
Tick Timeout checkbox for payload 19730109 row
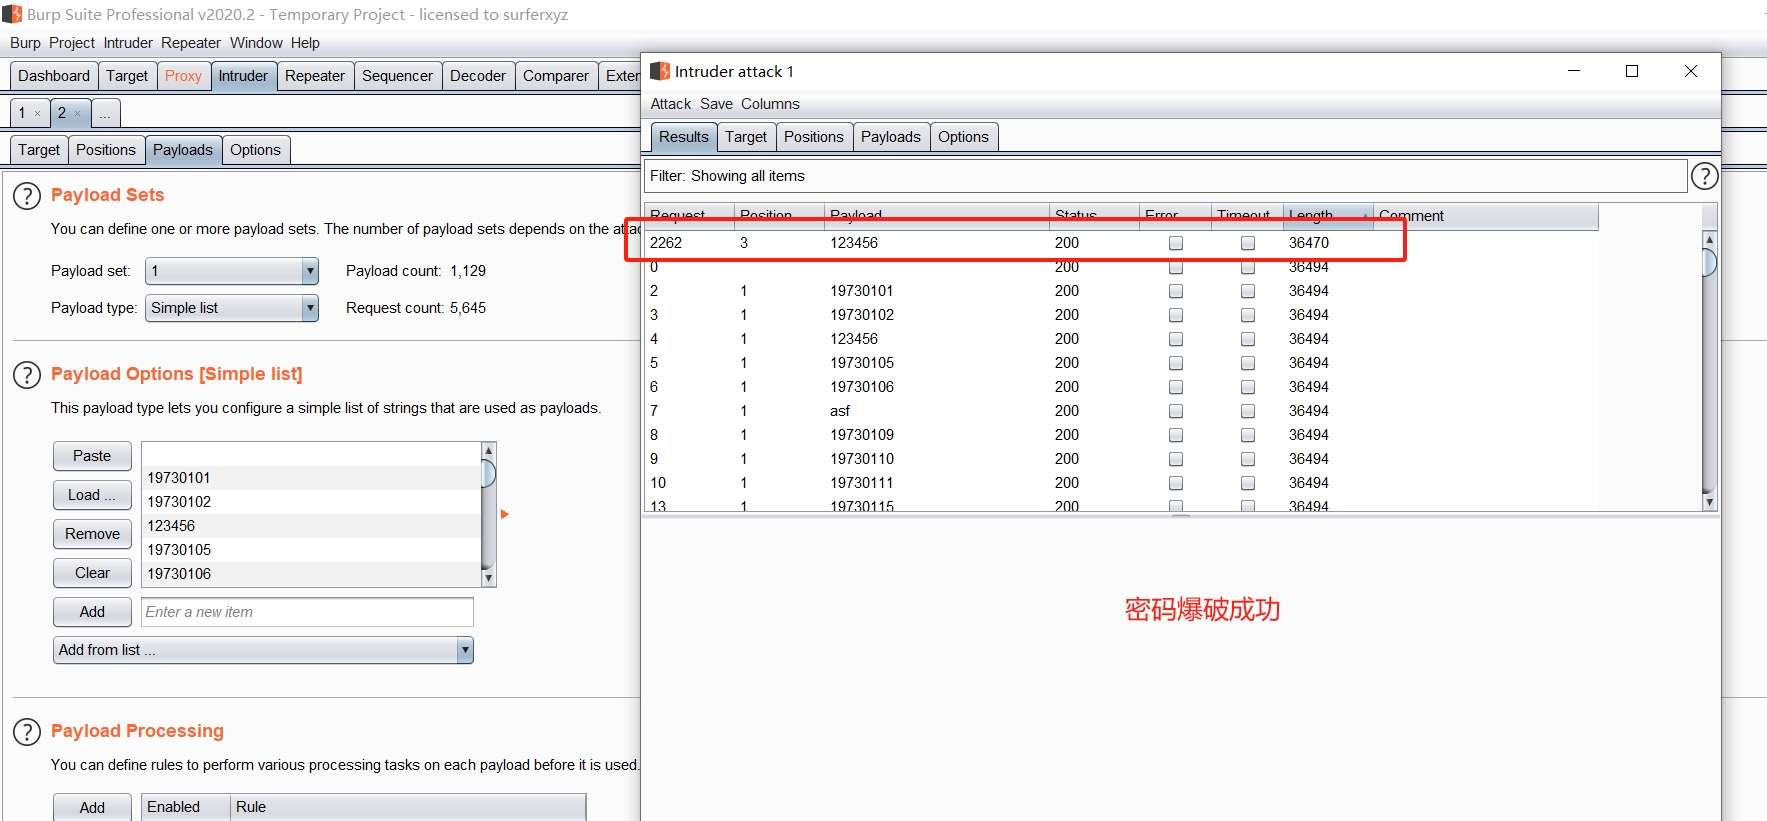[x=1248, y=435]
